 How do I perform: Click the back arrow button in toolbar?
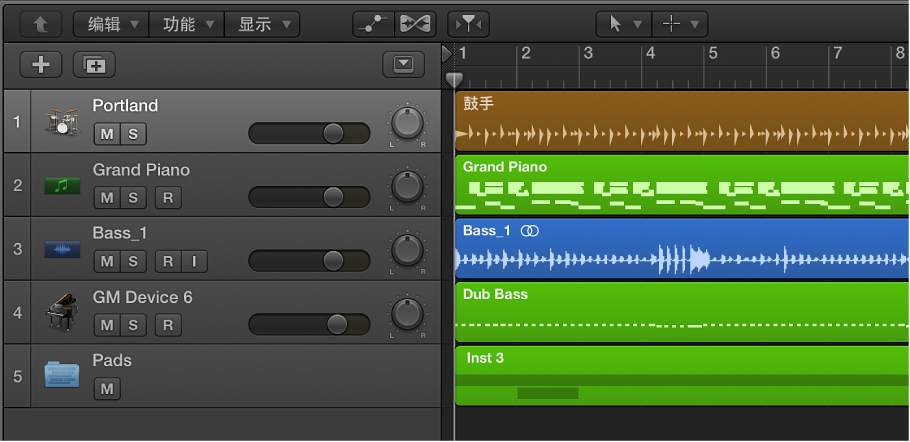click(x=40, y=24)
